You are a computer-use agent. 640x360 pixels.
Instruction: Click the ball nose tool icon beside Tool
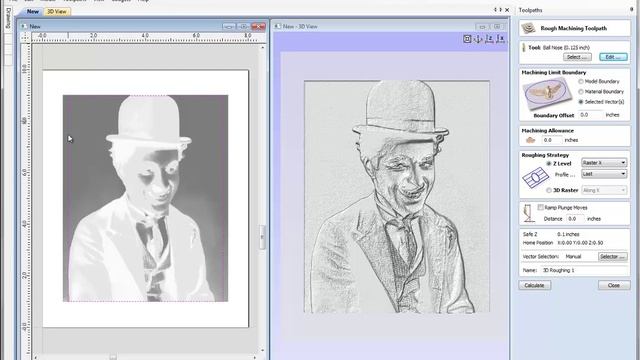[524, 48]
